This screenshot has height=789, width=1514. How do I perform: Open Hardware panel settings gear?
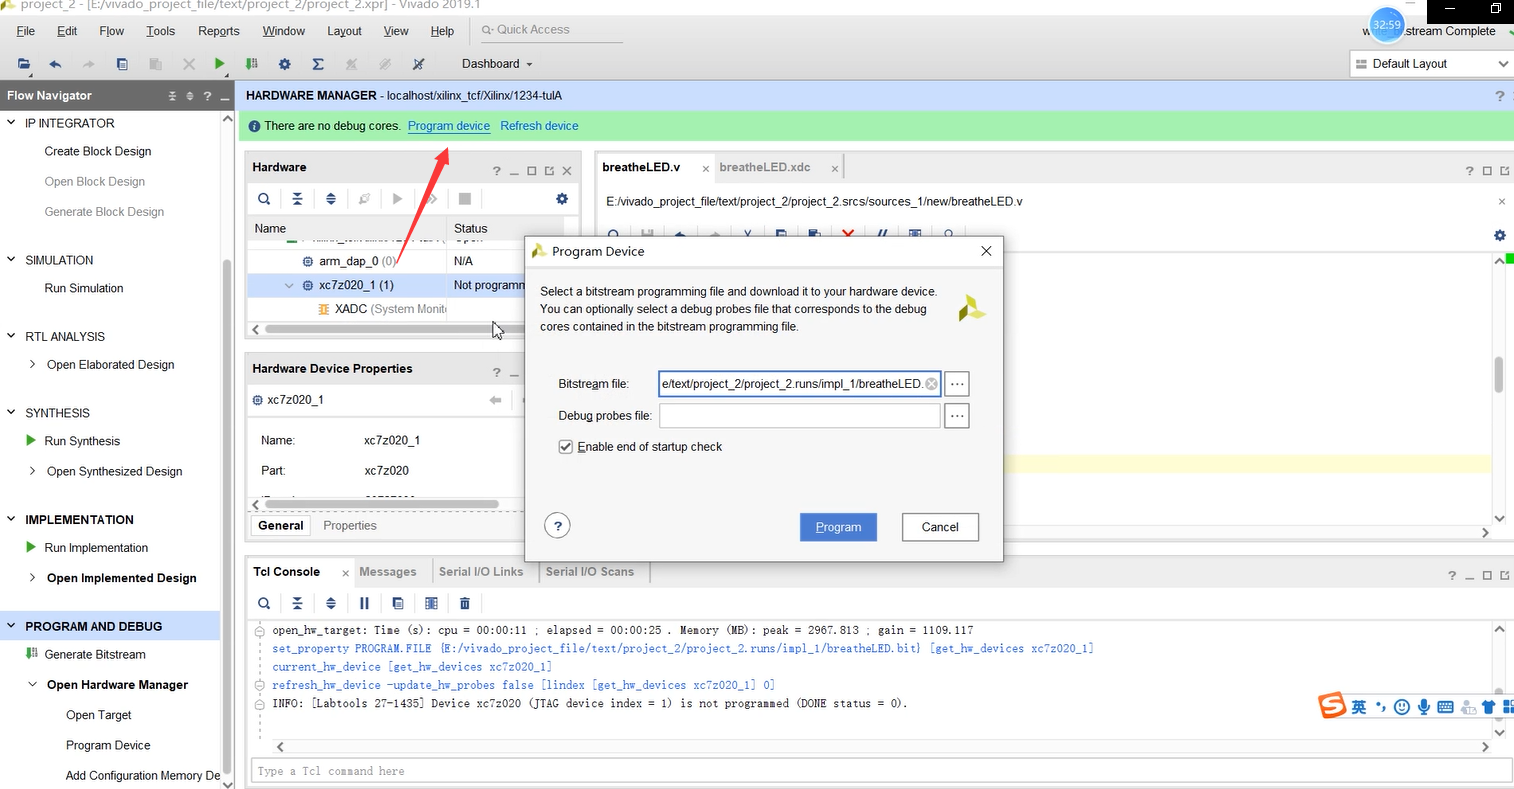click(562, 199)
